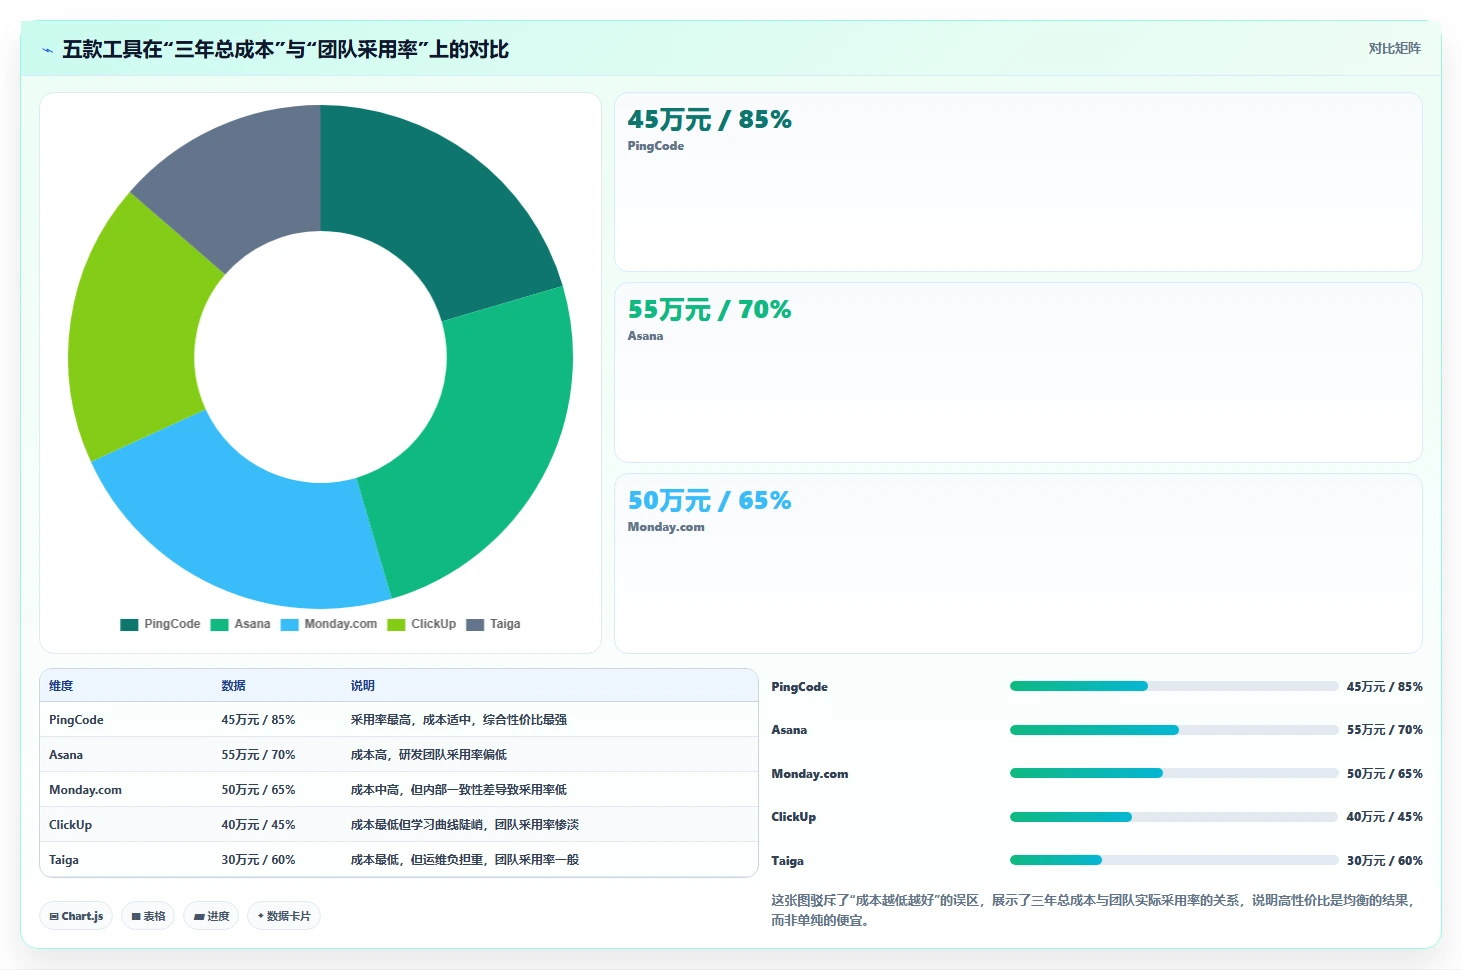Click the 表格 tag chip
The image size is (1462, 970).
pyautogui.click(x=148, y=916)
